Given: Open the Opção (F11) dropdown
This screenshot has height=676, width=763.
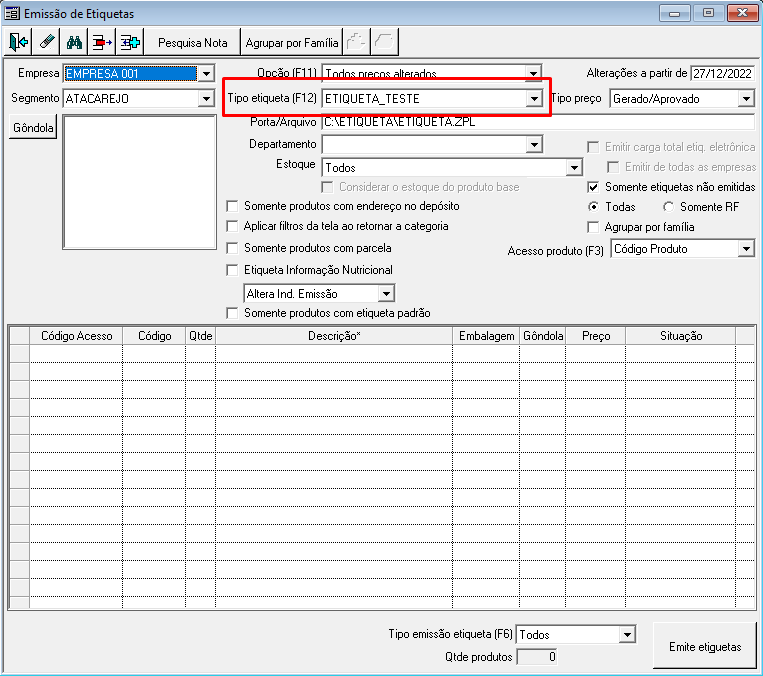Looking at the screenshot, I should (x=534, y=73).
